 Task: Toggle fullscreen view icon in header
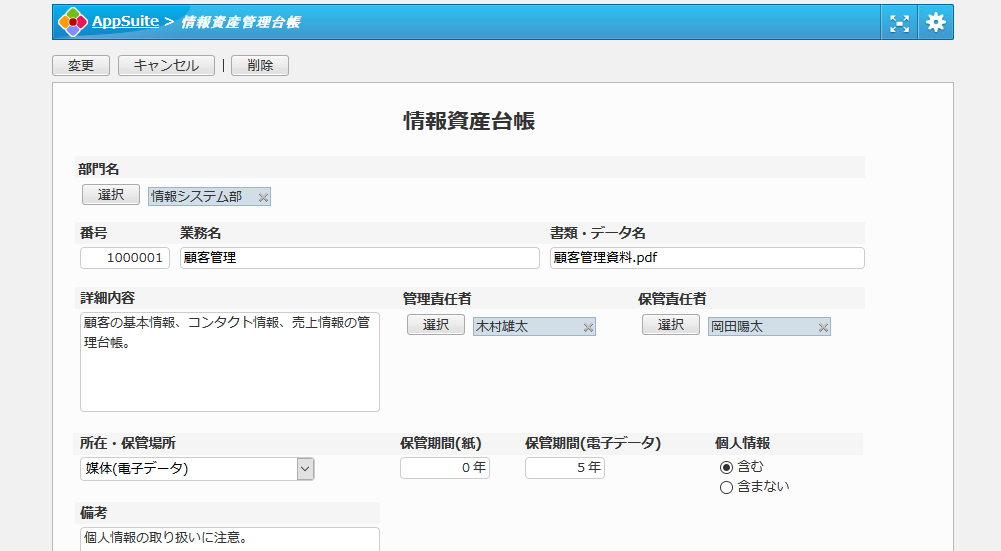tap(900, 22)
